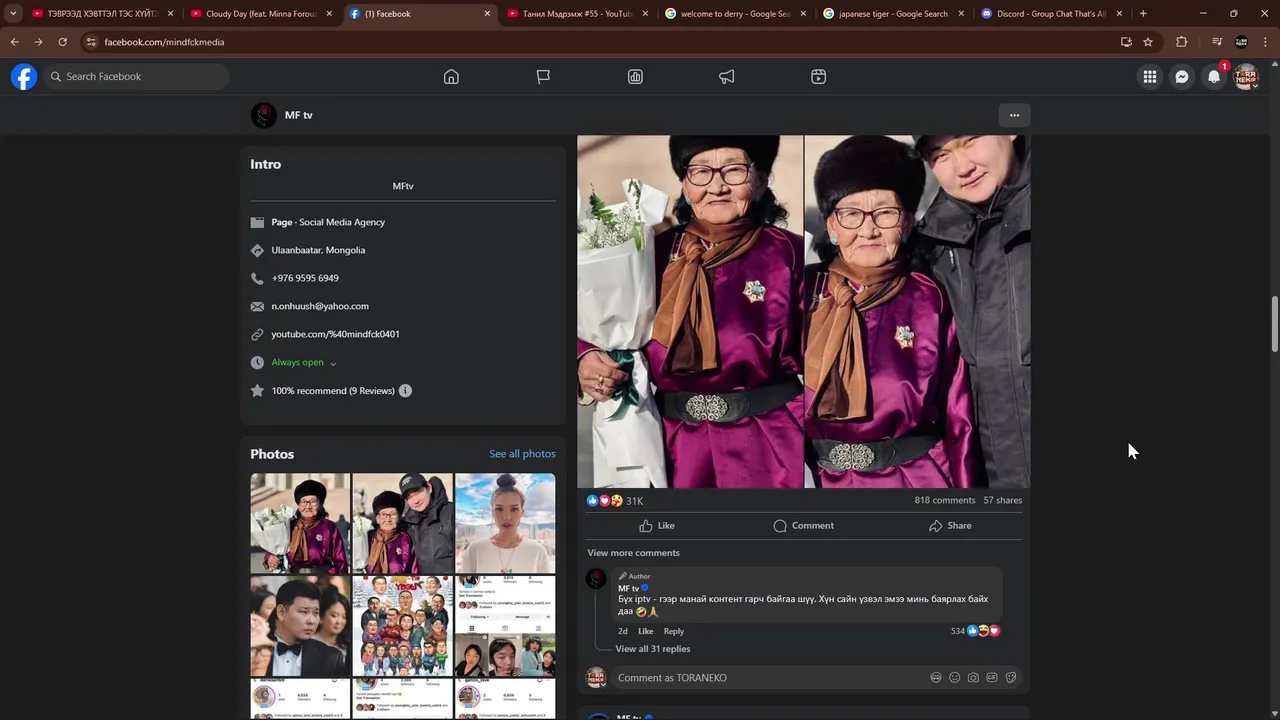Click the Search Facebook field
1280x720 pixels.
[x=136, y=77]
